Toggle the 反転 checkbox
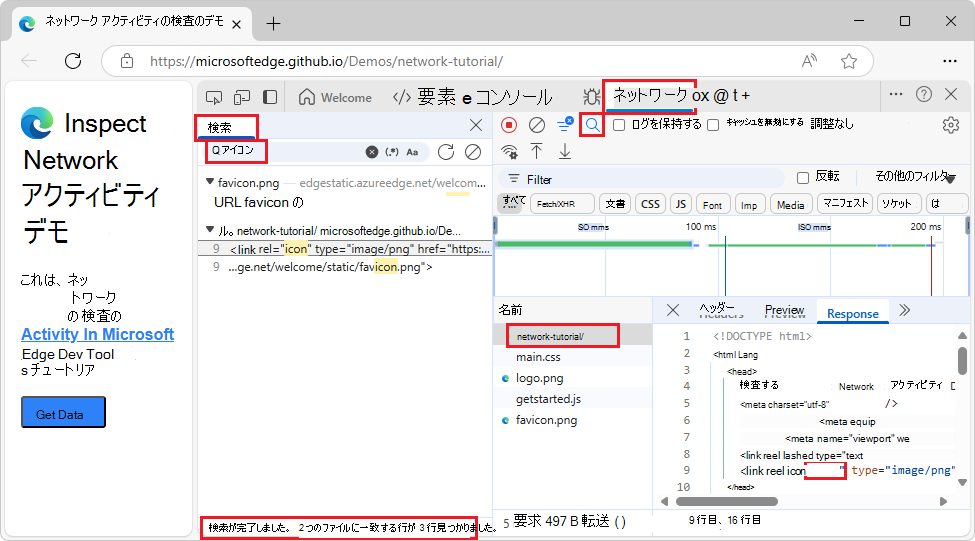The width and height of the screenshot is (975, 541). coord(803,178)
